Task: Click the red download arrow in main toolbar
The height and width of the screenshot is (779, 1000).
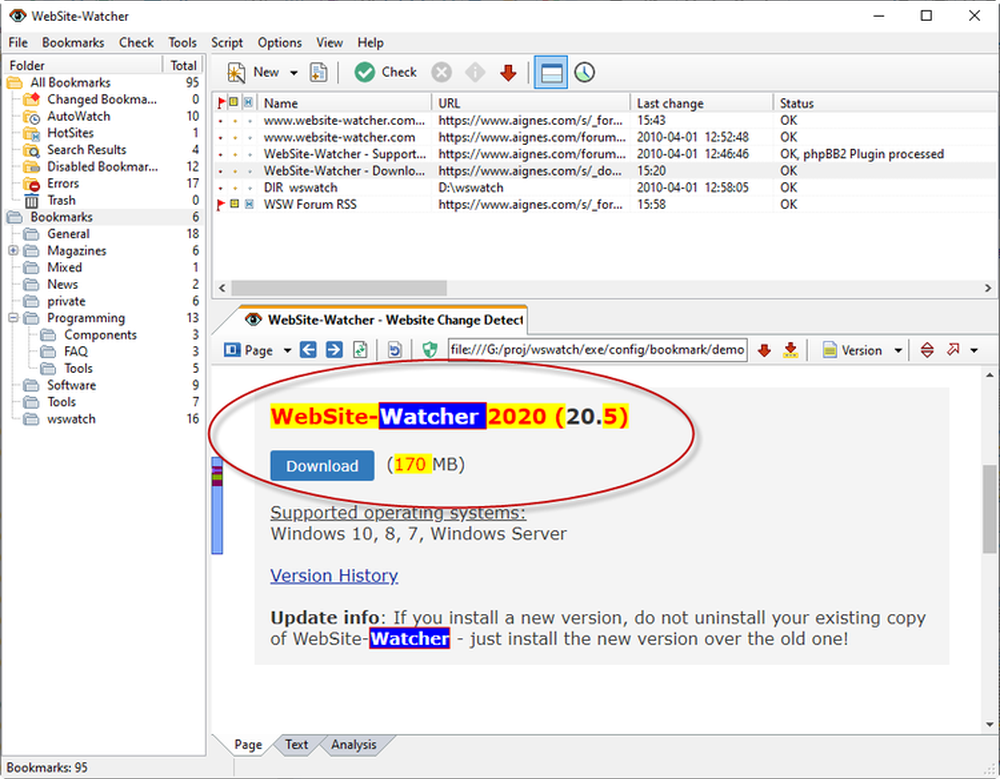Action: point(508,71)
